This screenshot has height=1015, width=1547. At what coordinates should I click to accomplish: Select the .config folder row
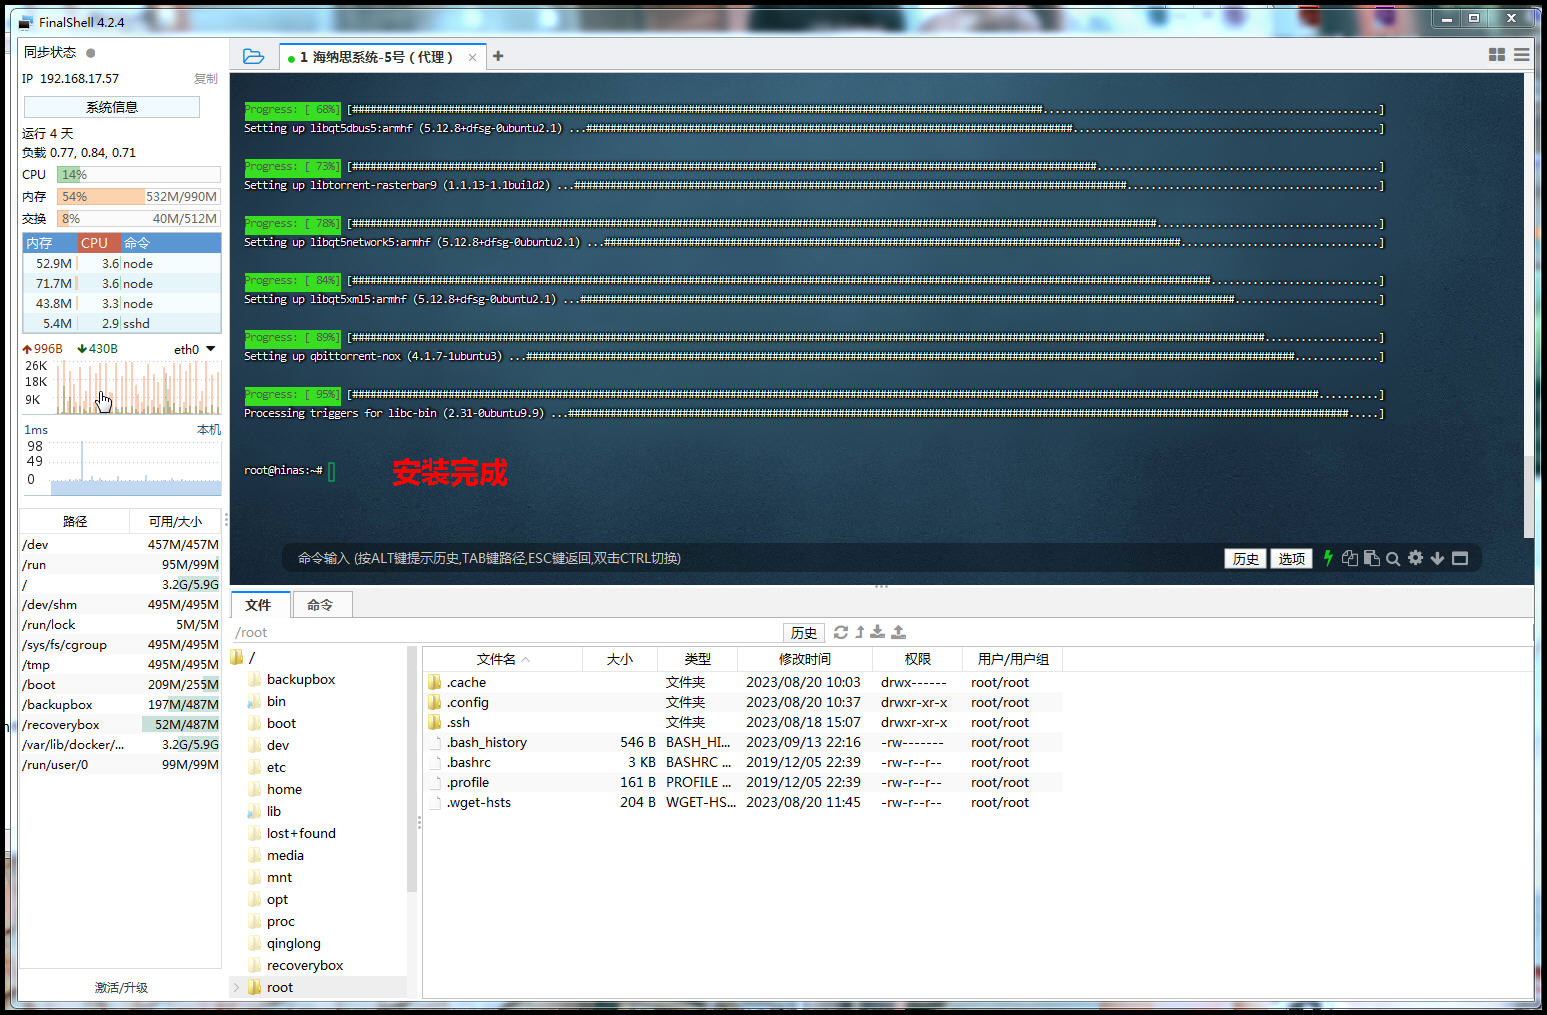pos(742,702)
